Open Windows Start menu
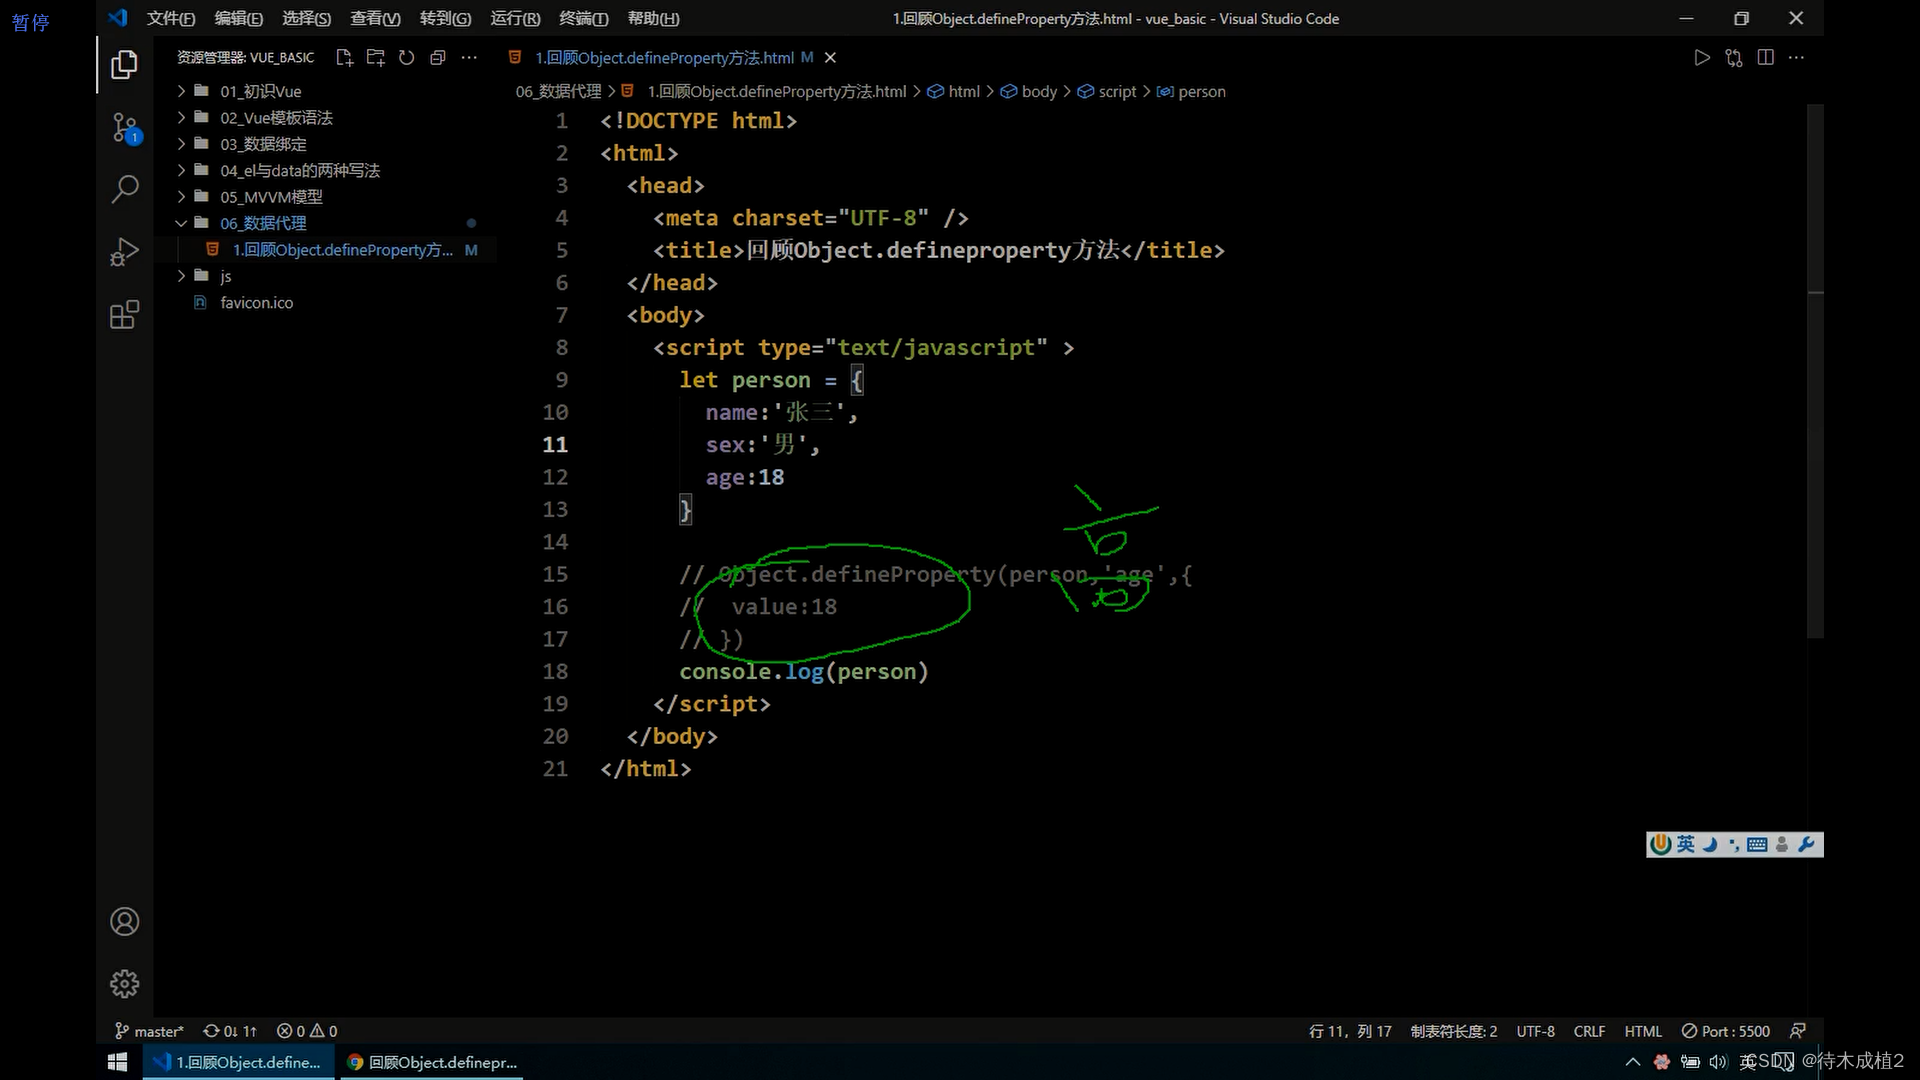Image resolution: width=1920 pixels, height=1080 pixels. (117, 1062)
